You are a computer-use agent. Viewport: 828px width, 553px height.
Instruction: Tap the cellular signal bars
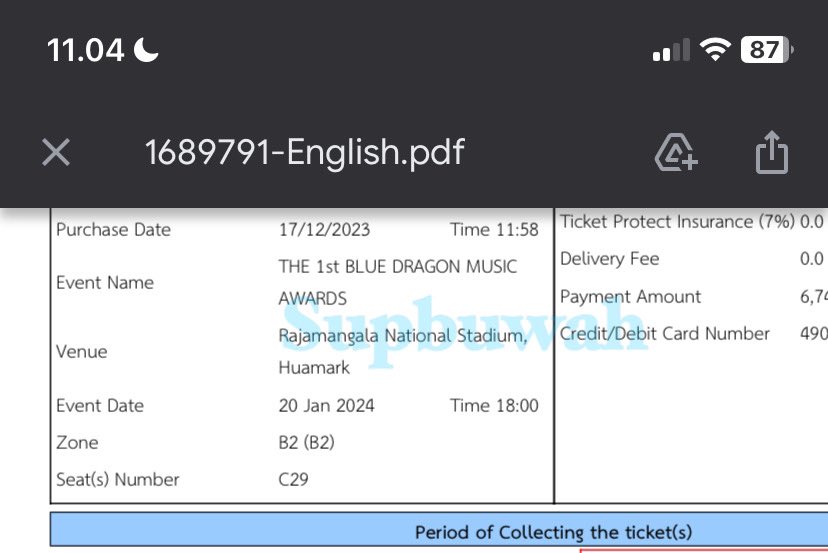pos(671,50)
